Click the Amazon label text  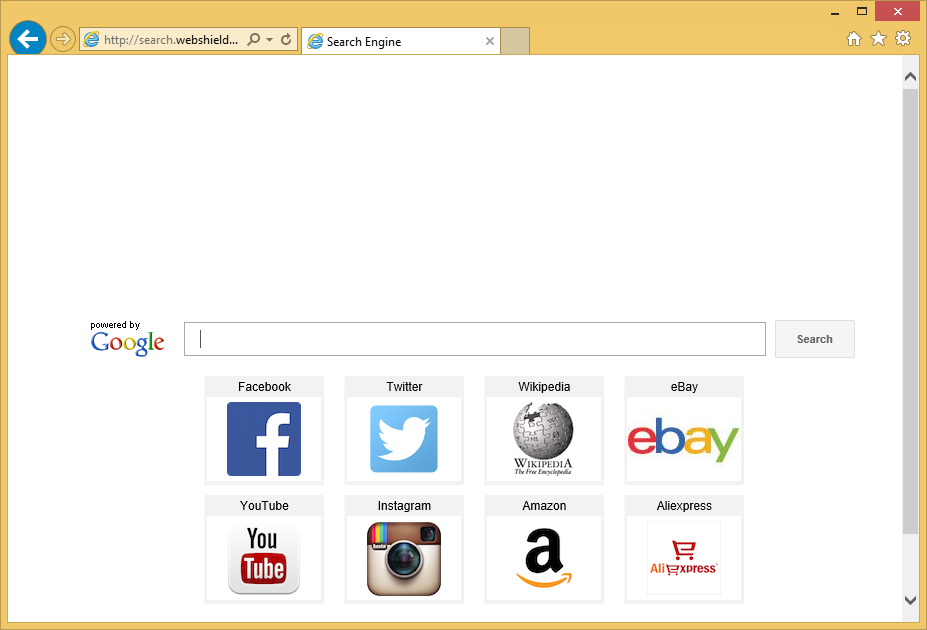544,506
